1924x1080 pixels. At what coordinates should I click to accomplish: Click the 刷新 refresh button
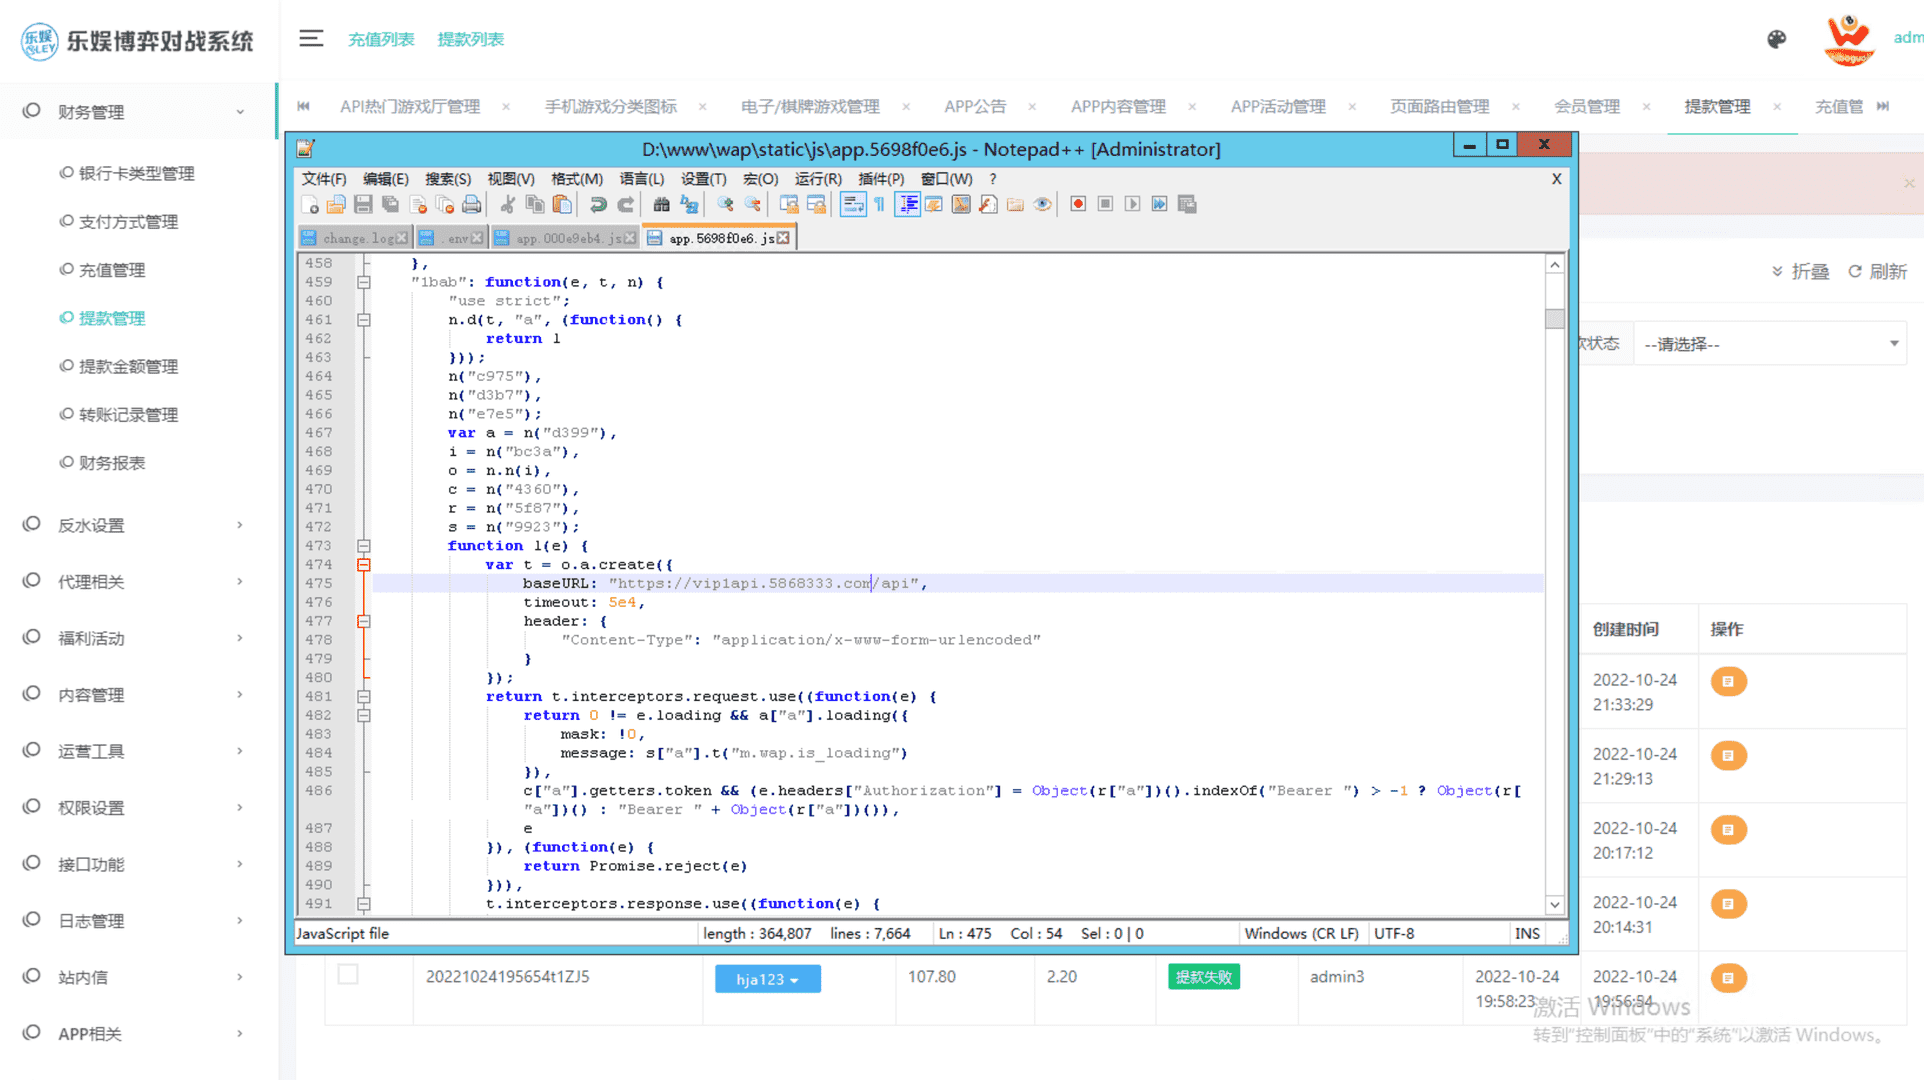(x=1877, y=271)
